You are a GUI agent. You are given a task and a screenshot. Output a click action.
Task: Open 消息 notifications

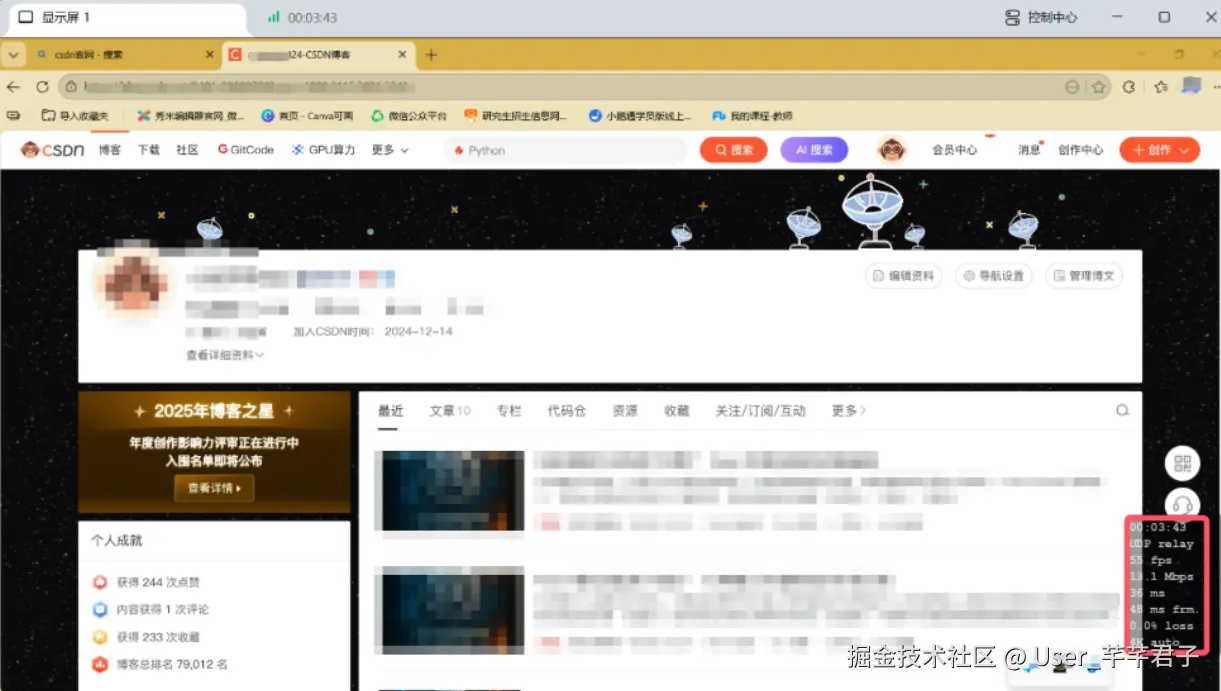click(1029, 150)
